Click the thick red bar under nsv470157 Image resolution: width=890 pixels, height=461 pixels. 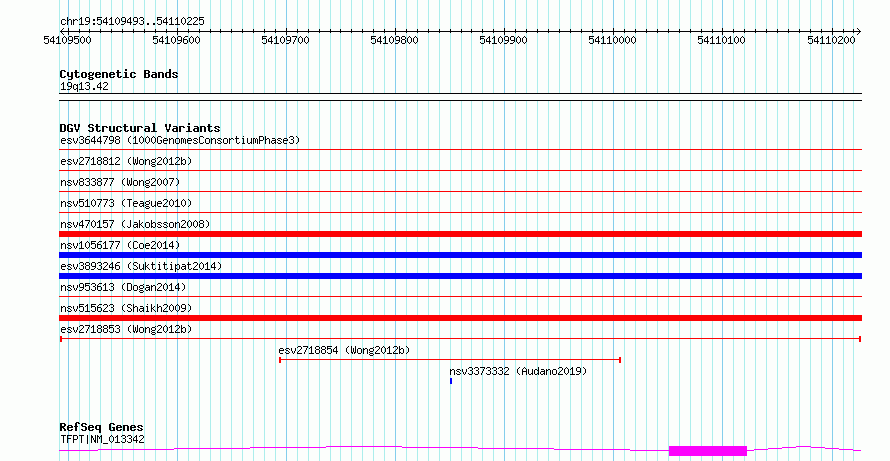click(460, 234)
